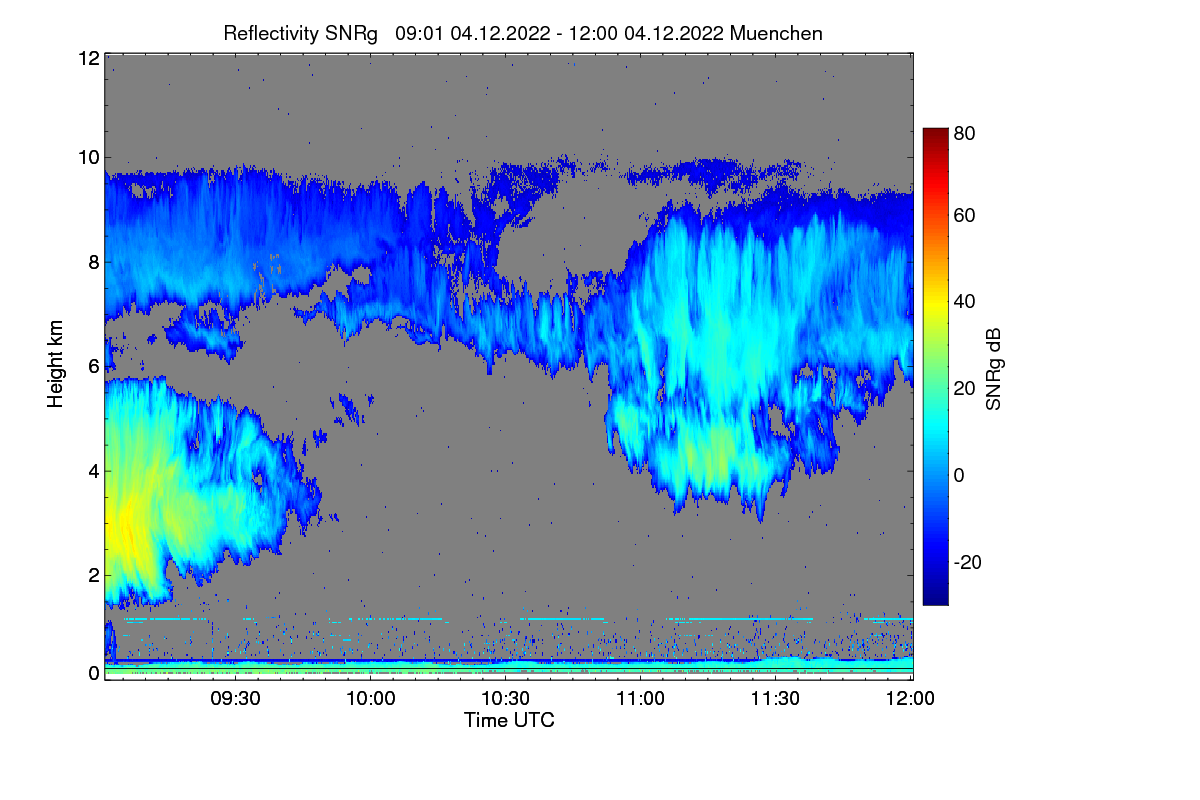Click the "10:30" time tick label

pos(506,699)
